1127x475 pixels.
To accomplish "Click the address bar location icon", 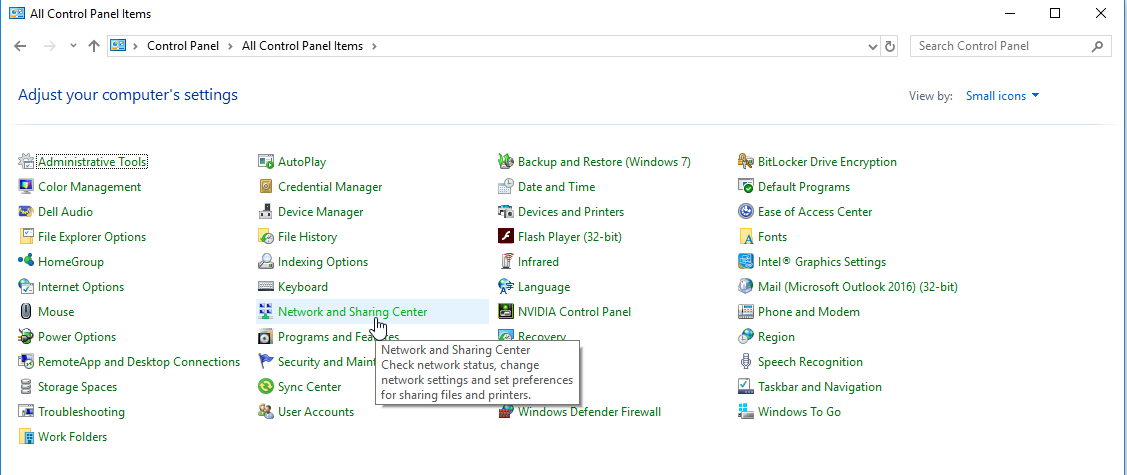I will pos(118,46).
